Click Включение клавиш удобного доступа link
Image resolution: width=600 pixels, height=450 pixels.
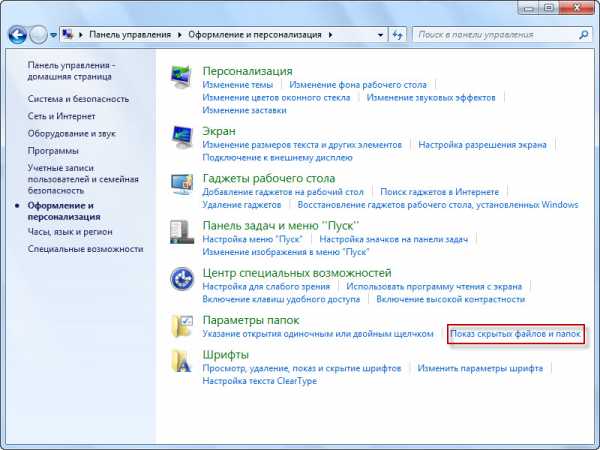point(281,299)
